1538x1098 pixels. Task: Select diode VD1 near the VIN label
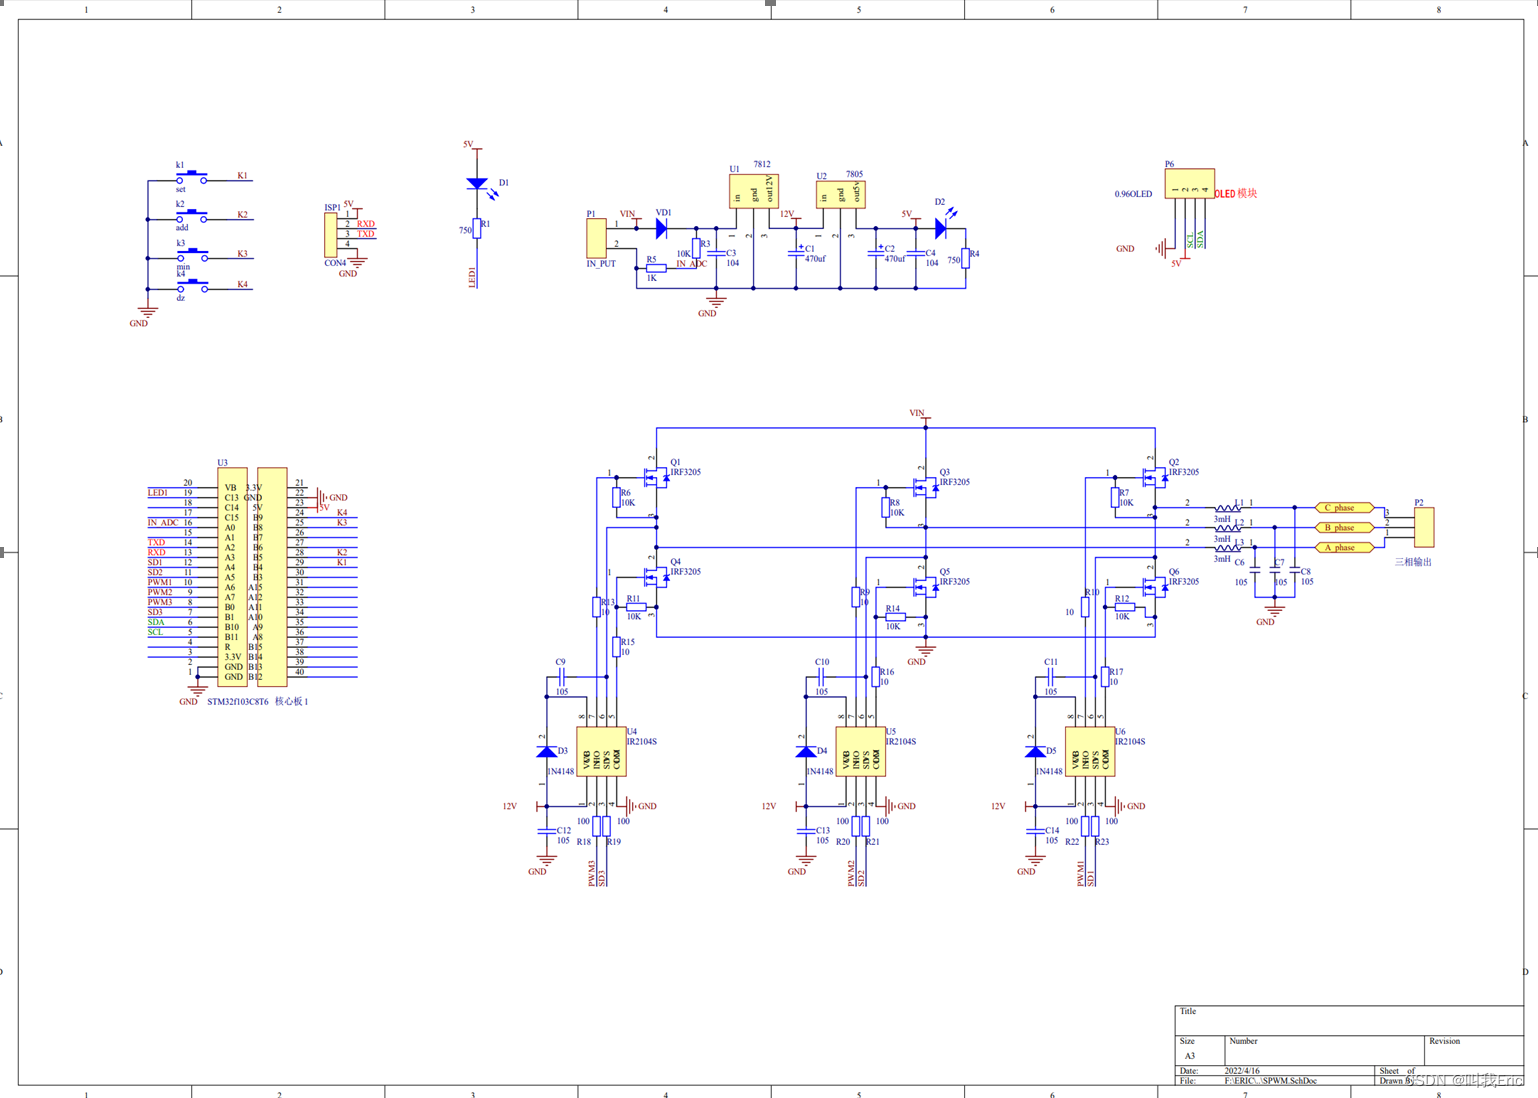coord(661,229)
